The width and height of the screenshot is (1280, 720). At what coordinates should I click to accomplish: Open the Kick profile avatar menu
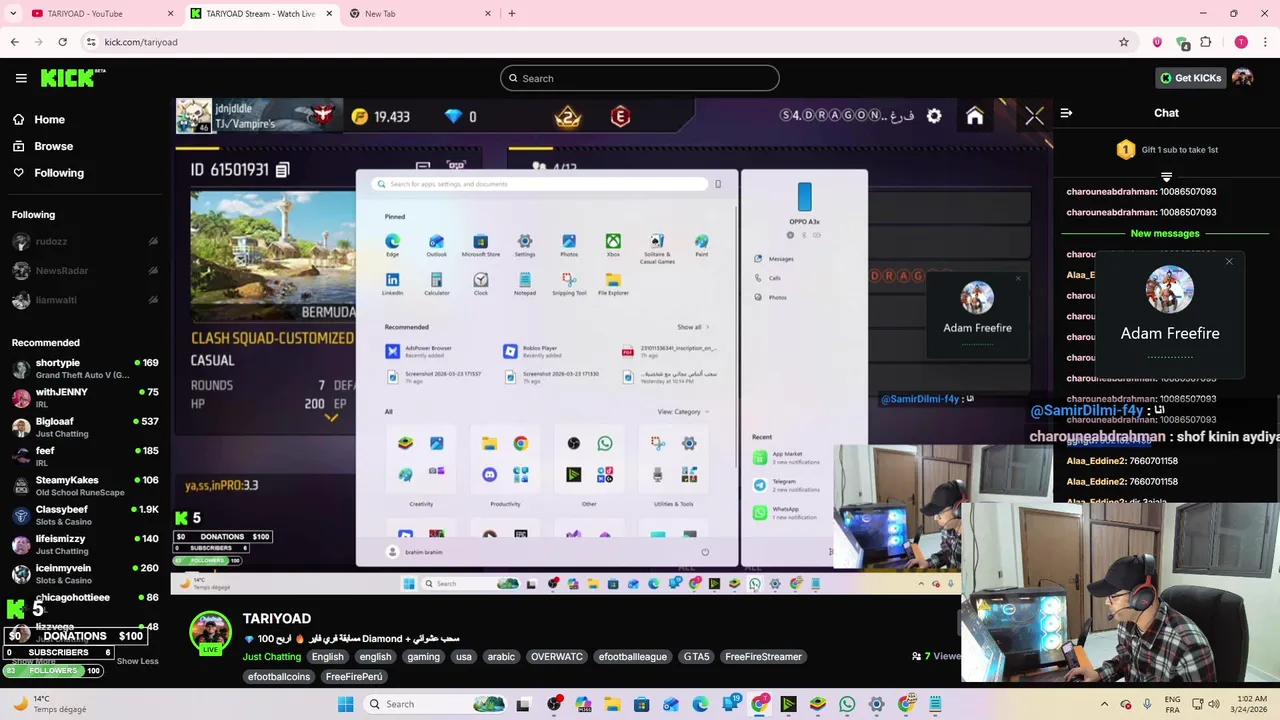pos(1243,78)
